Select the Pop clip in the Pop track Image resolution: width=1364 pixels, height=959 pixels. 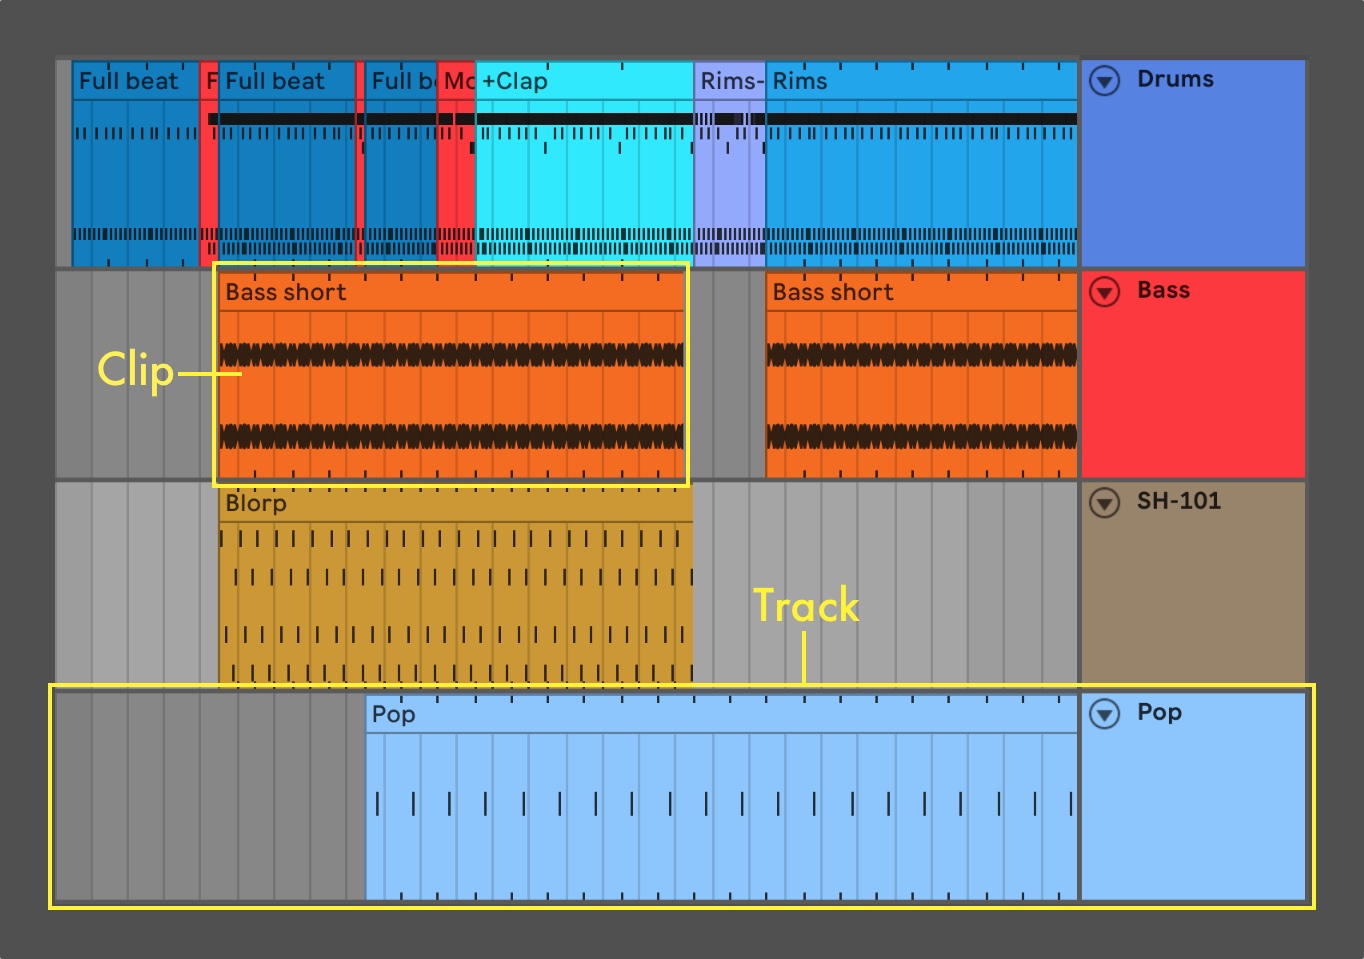721,798
